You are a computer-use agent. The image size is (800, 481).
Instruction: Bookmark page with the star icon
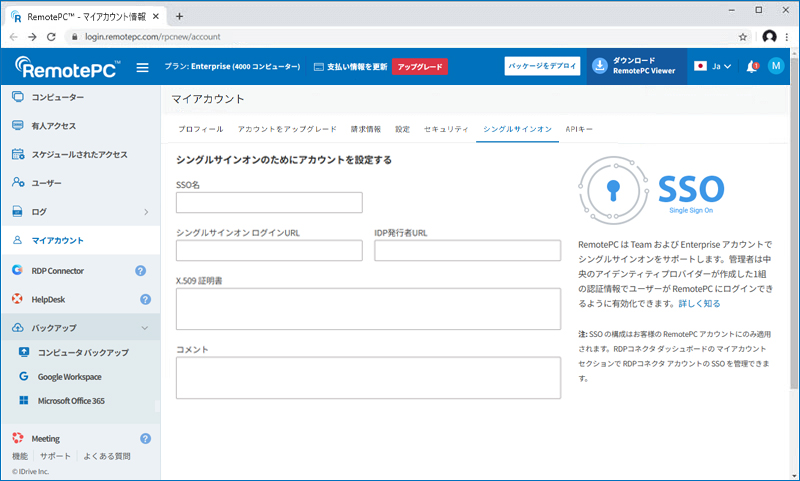[743, 37]
